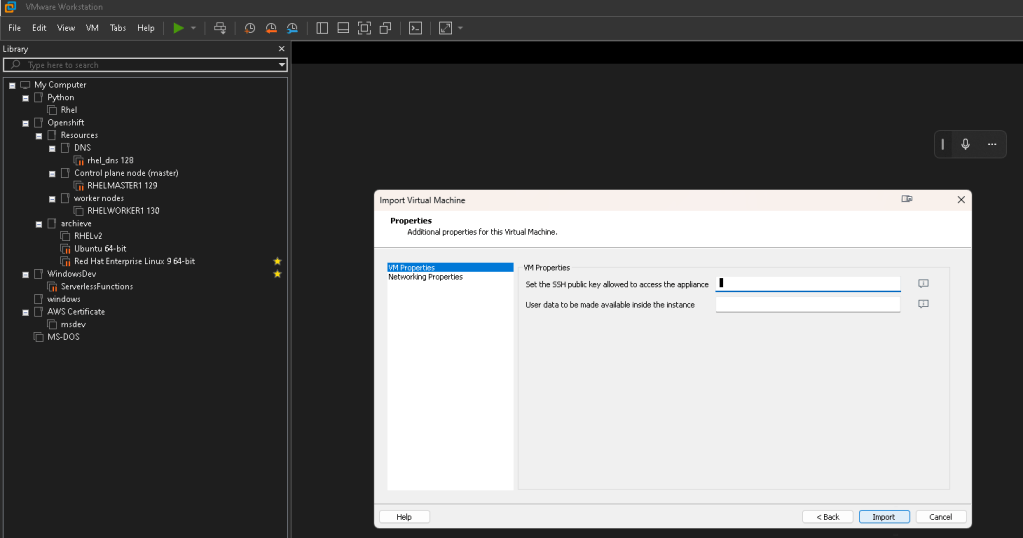
Task: Select the MS-DOS virtual machine
Action: (x=63, y=336)
